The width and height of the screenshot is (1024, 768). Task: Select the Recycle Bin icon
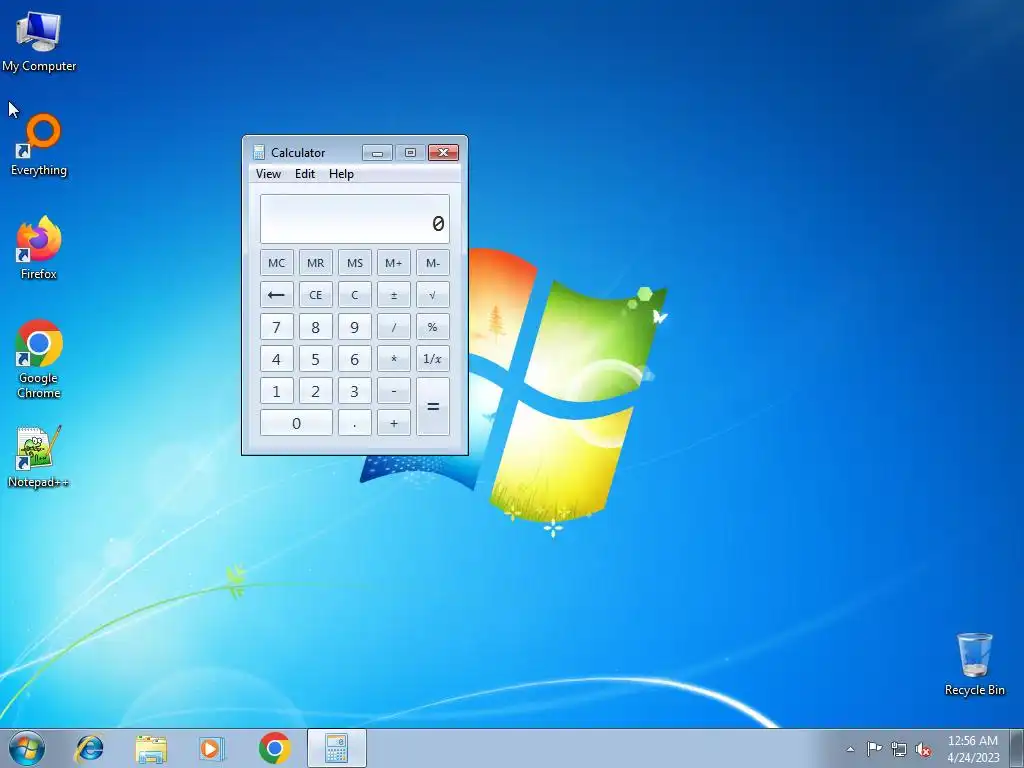974,664
